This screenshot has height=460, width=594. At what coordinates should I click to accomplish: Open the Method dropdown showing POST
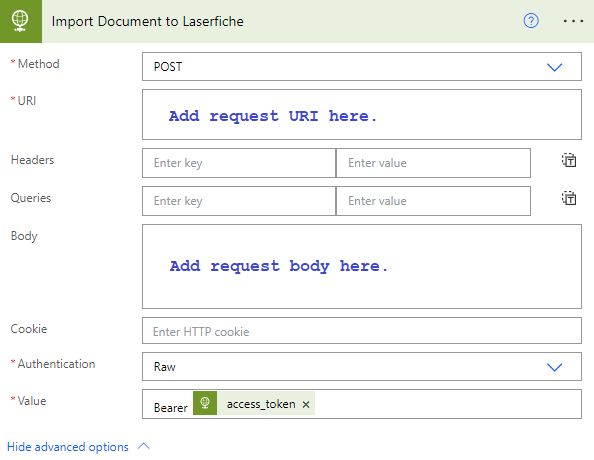(362, 67)
